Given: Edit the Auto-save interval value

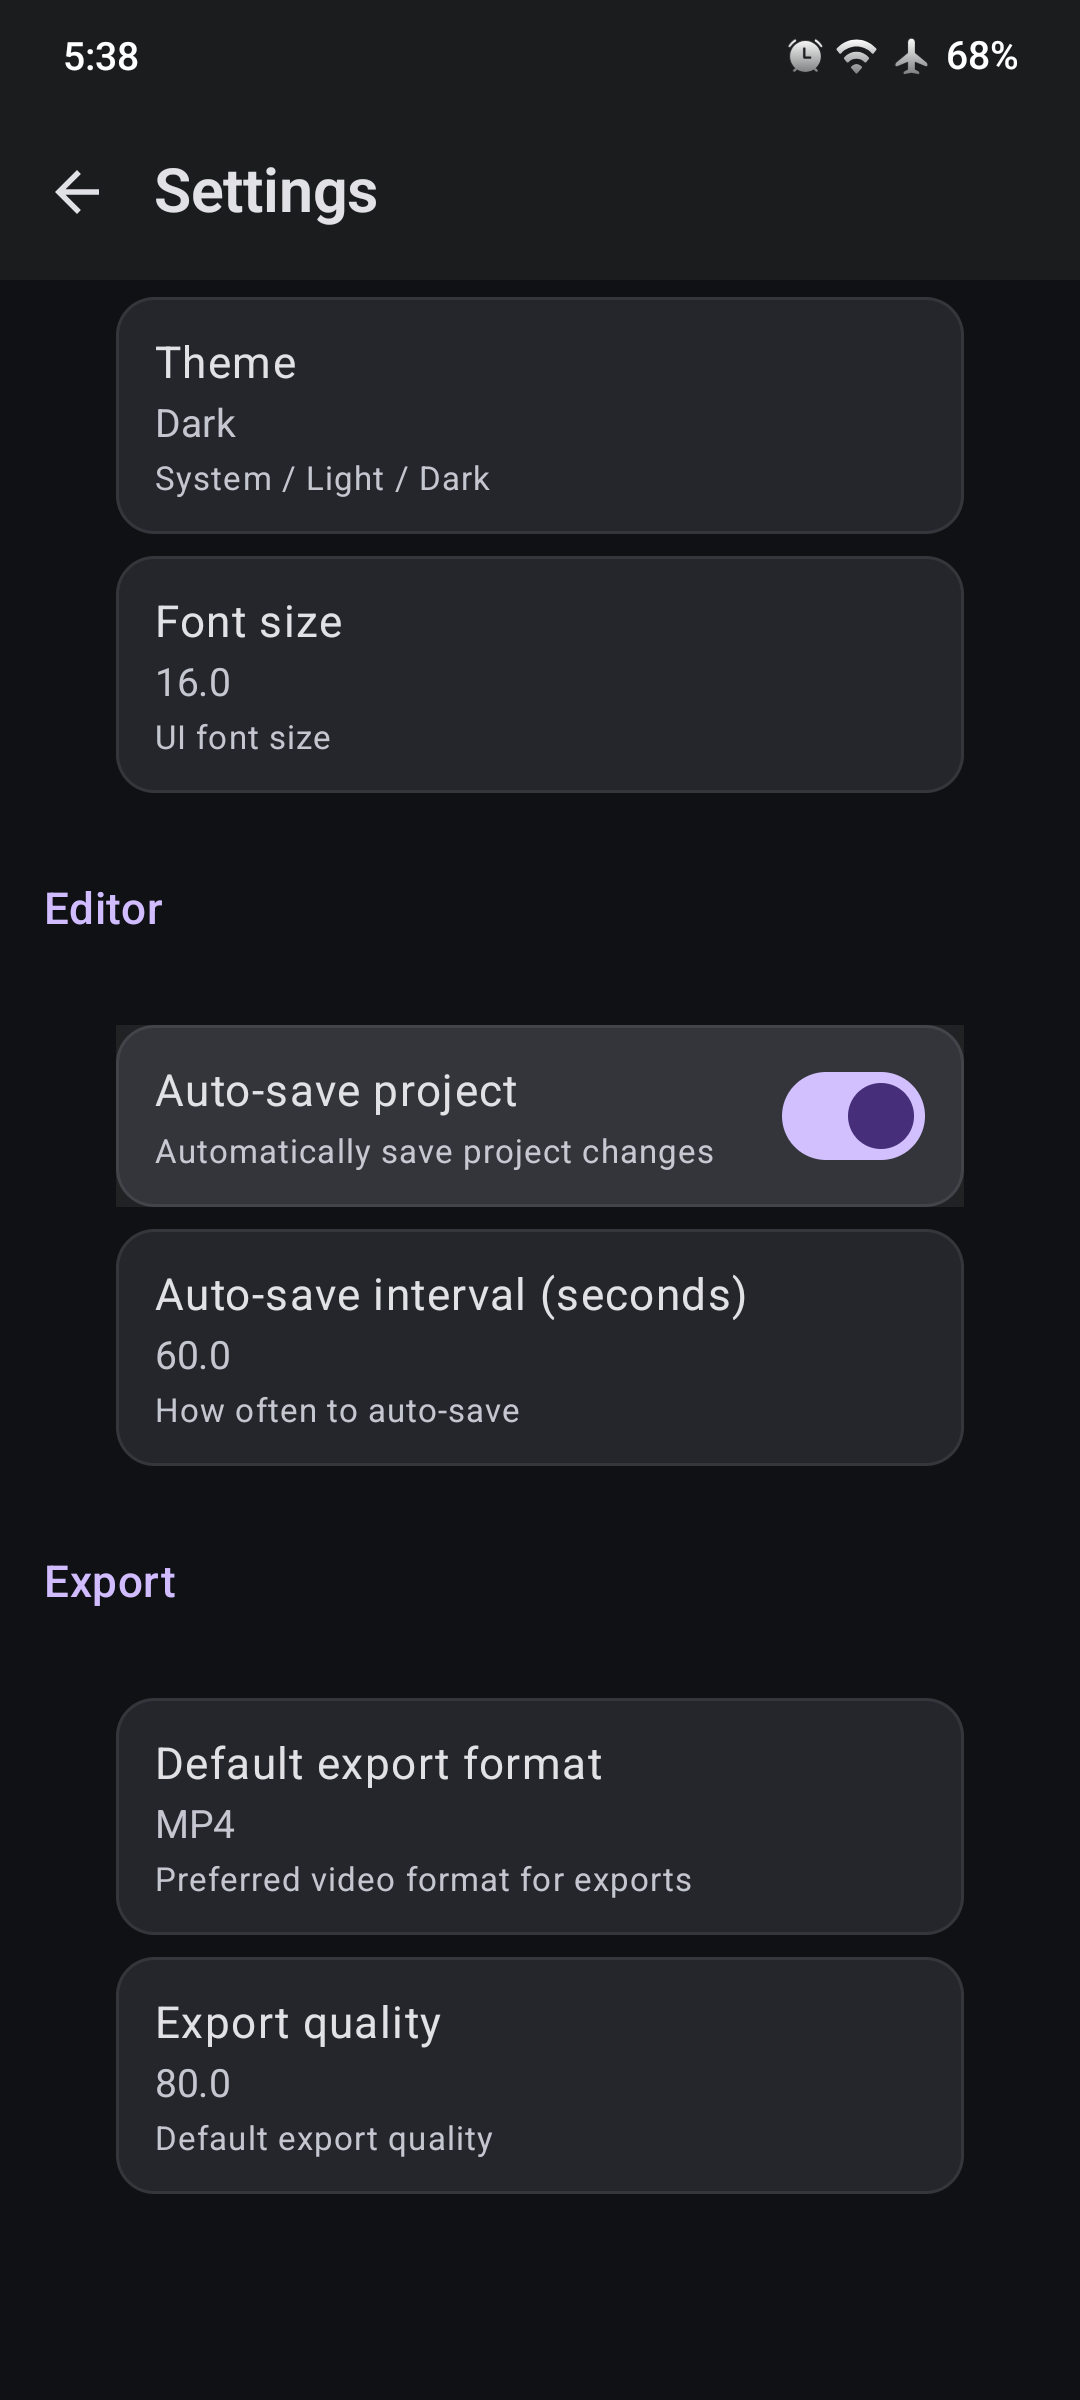Looking at the screenshot, I should coord(540,1348).
